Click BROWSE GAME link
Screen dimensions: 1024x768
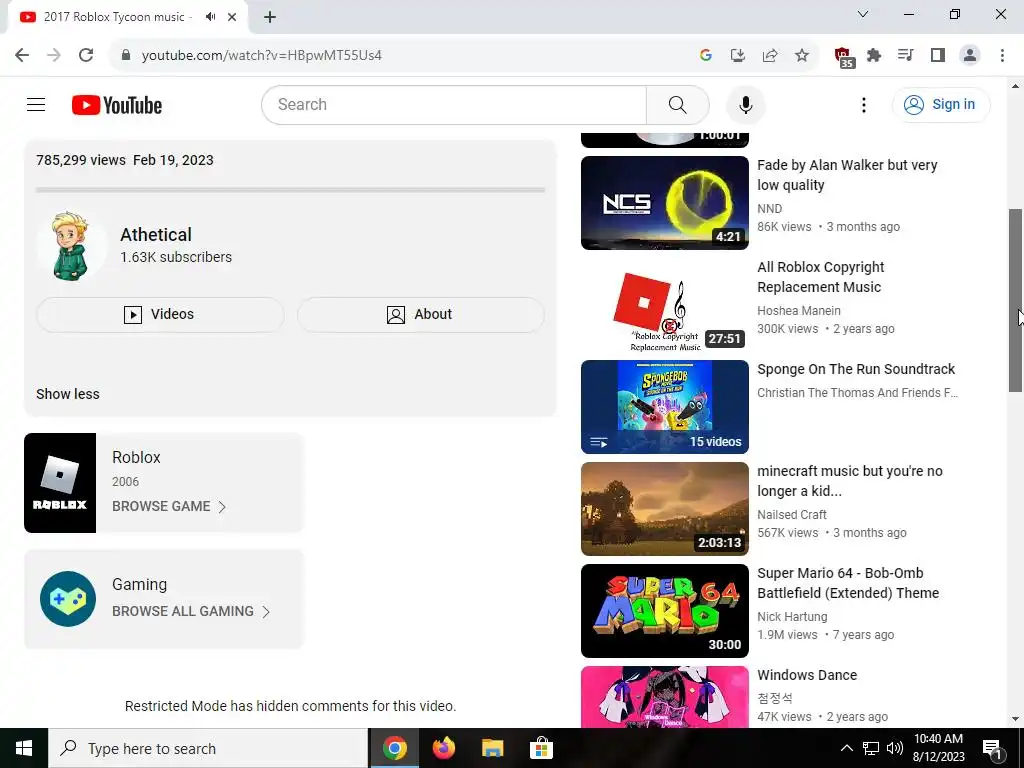pyautogui.click(x=168, y=506)
